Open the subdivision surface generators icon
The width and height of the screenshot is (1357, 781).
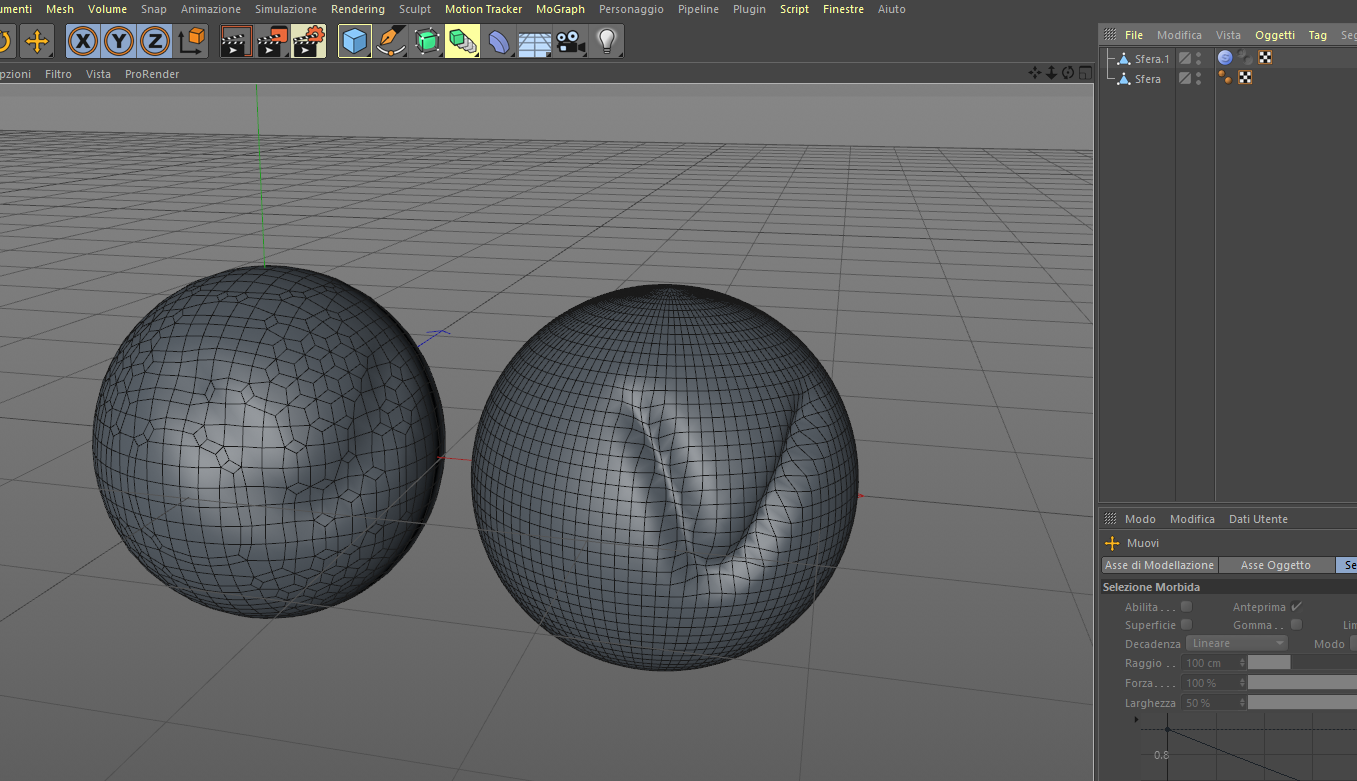[427, 41]
